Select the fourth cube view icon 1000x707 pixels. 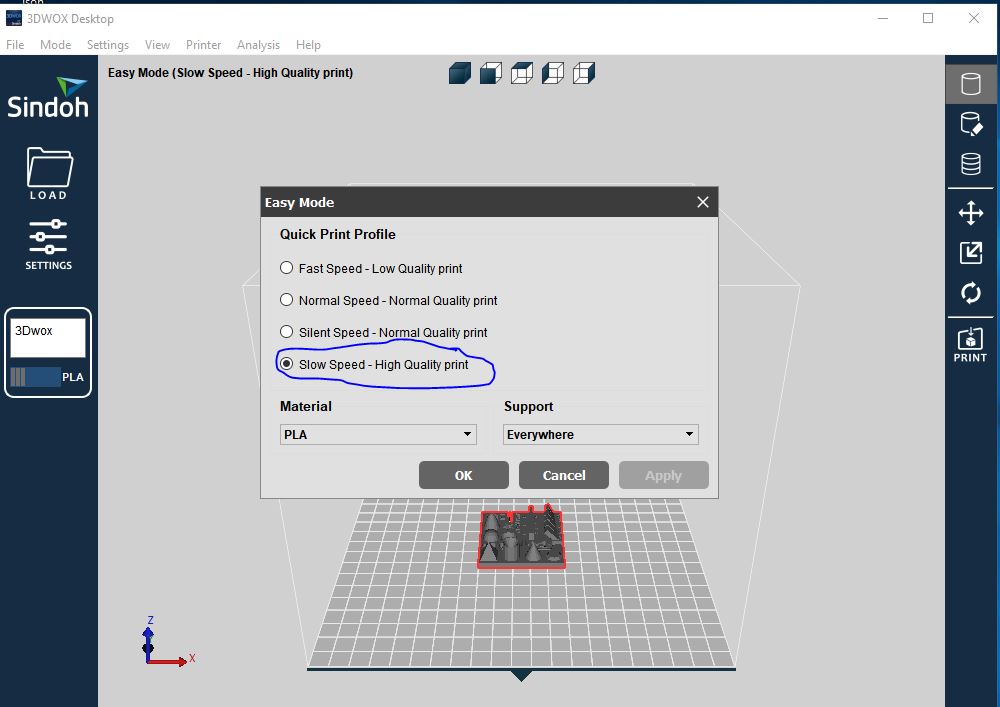tap(553, 73)
